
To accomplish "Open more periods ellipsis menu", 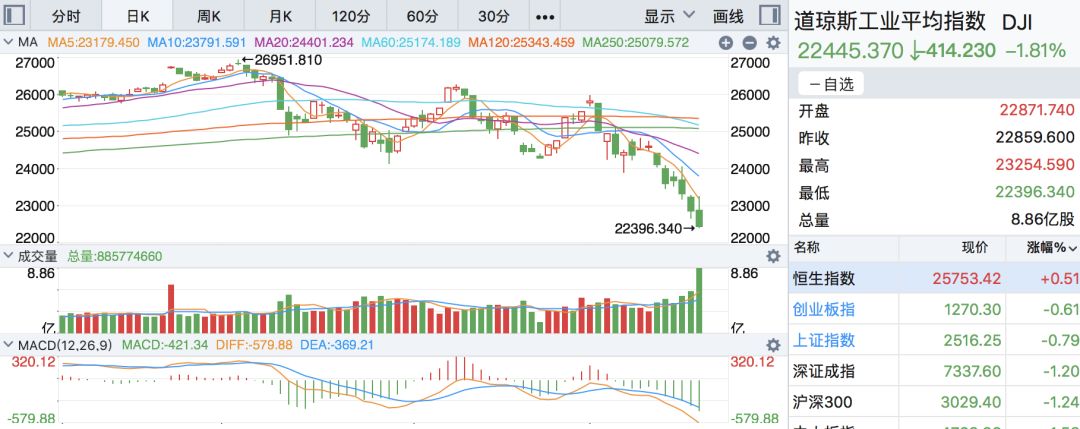I will click(545, 16).
